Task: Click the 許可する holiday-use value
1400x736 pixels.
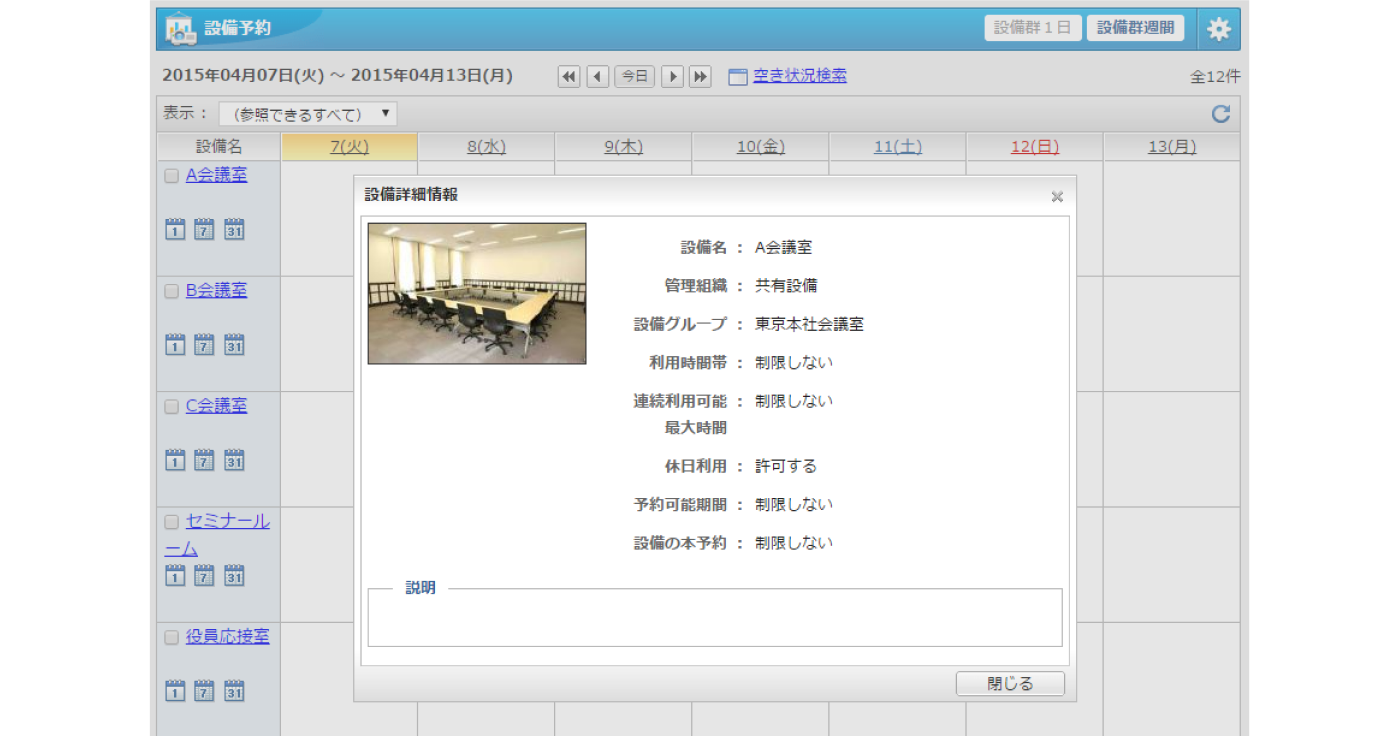Action: [786, 466]
